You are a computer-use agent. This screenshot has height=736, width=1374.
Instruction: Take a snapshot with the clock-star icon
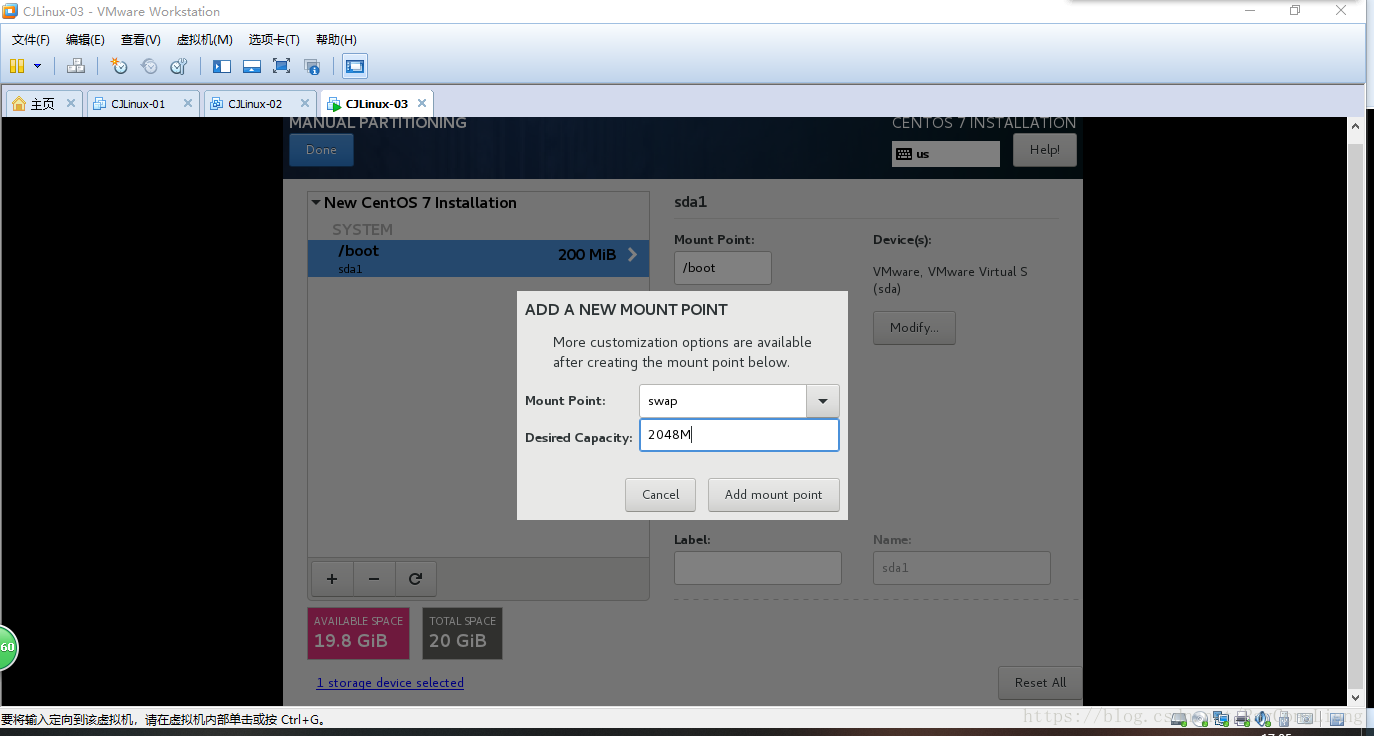(x=119, y=66)
